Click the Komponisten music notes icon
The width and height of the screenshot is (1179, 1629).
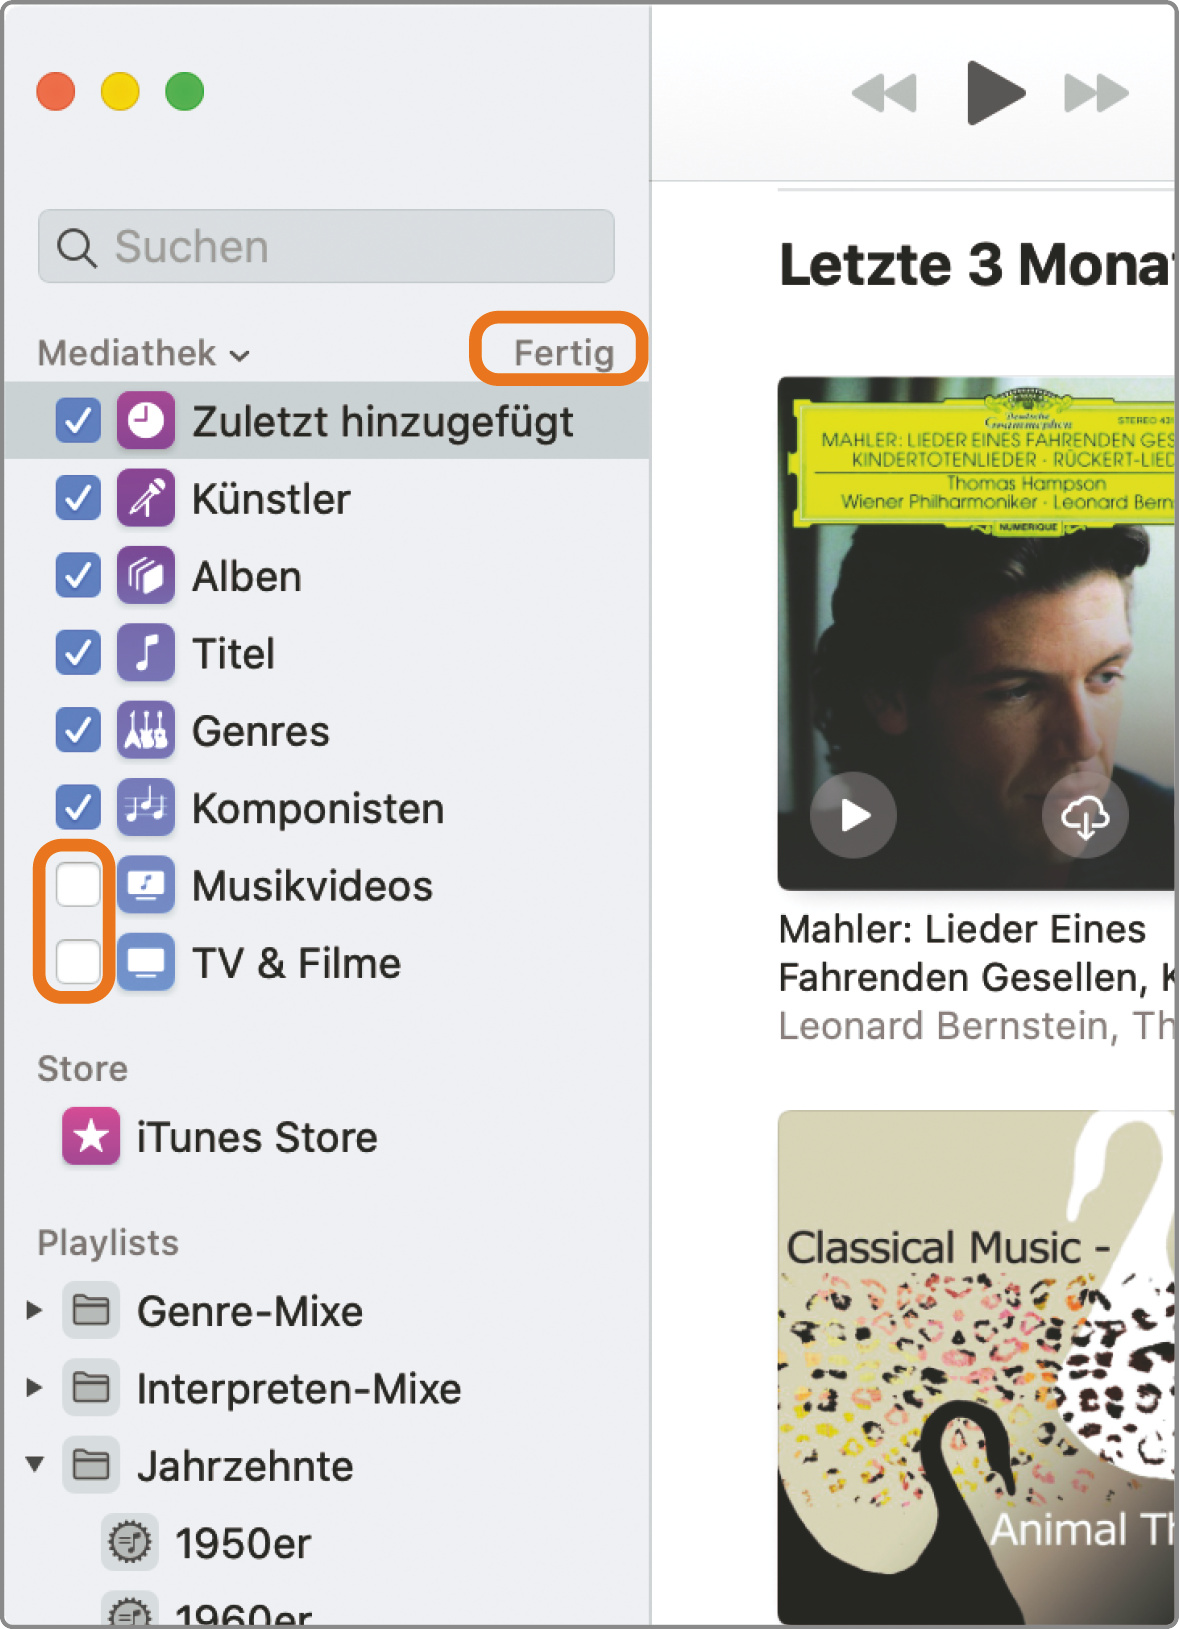coord(146,807)
